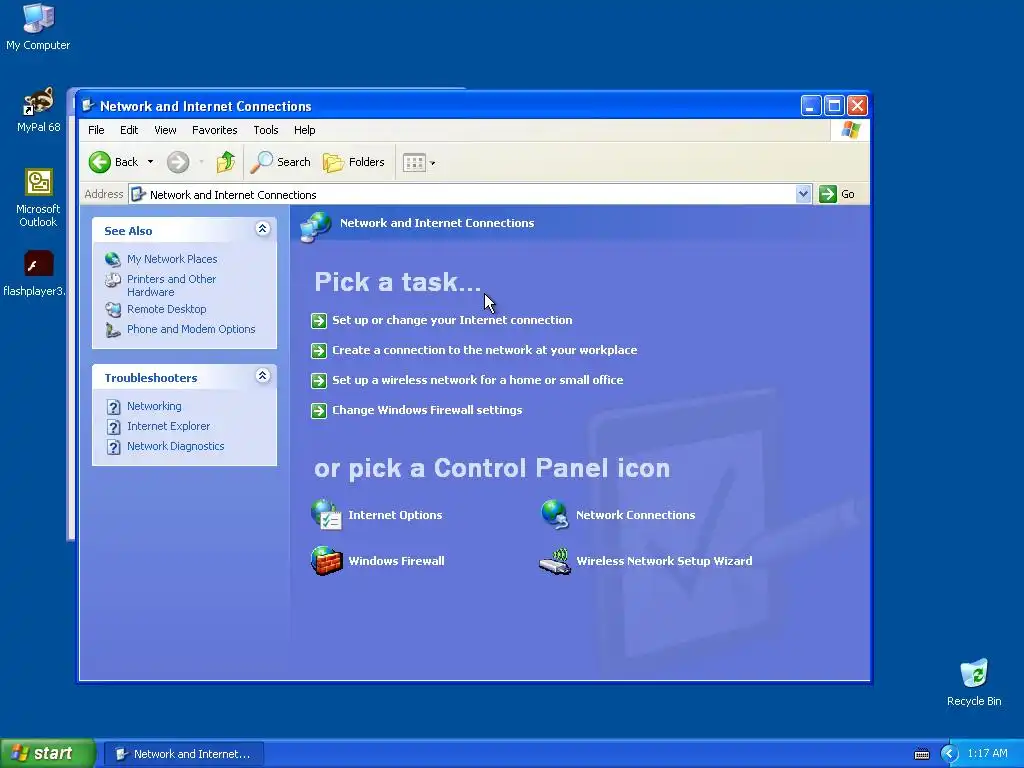This screenshot has width=1024, height=768.
Task: Open Microsoft Outlook desktop icon
Action: tap(39, 197)
